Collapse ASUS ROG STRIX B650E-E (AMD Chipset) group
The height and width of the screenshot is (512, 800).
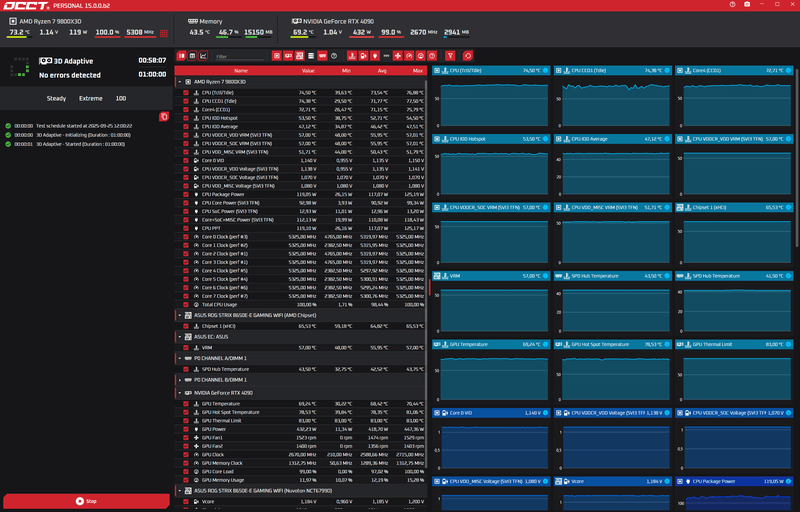pos(180,315)
